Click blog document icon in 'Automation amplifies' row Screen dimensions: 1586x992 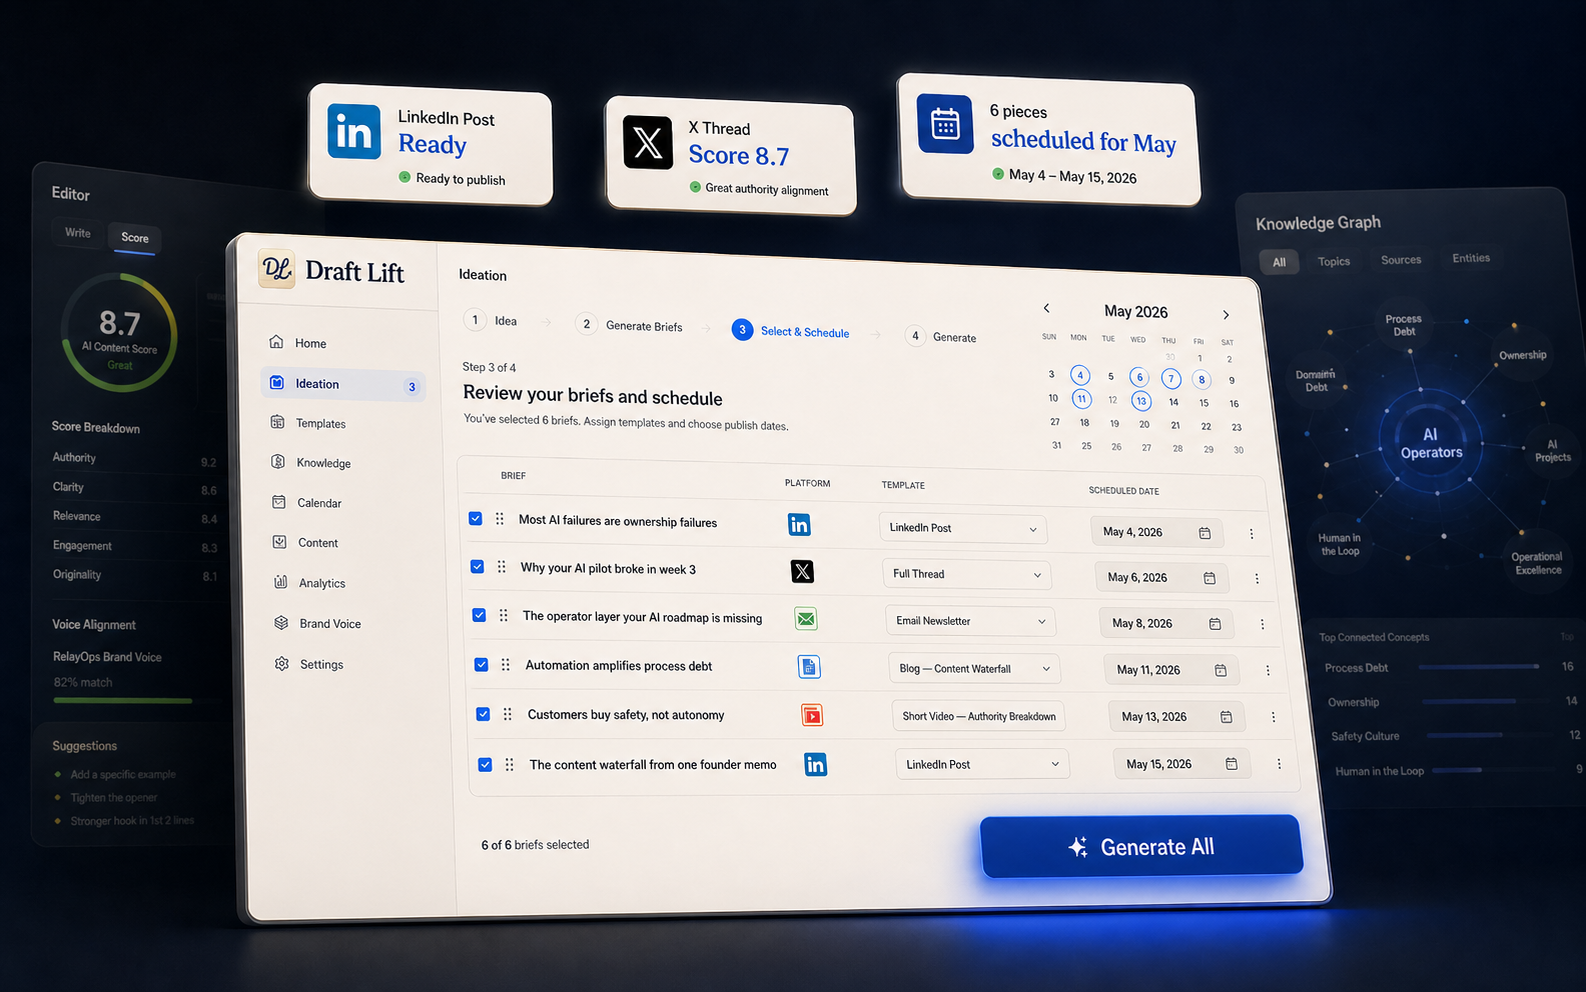click(809, 666)
